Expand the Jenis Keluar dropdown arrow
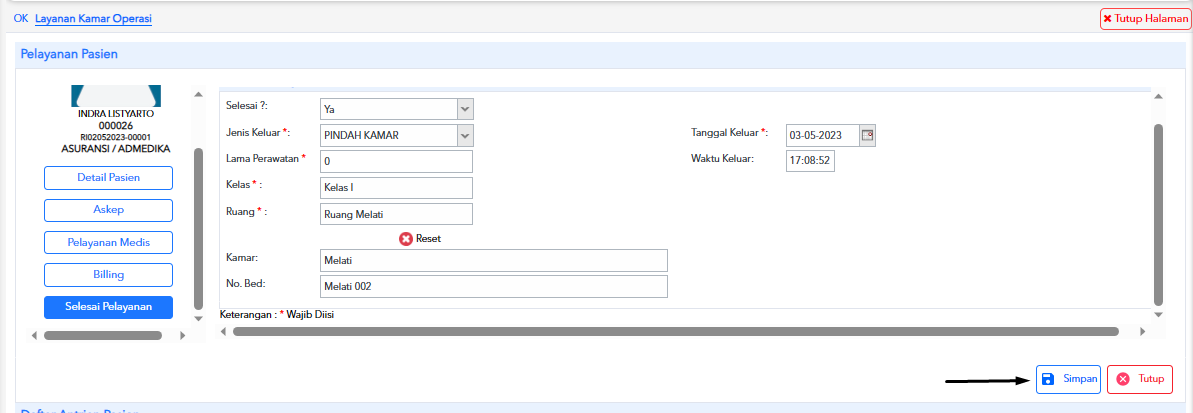This screenshot has width=1193, height=413. (x=464, y=135)
